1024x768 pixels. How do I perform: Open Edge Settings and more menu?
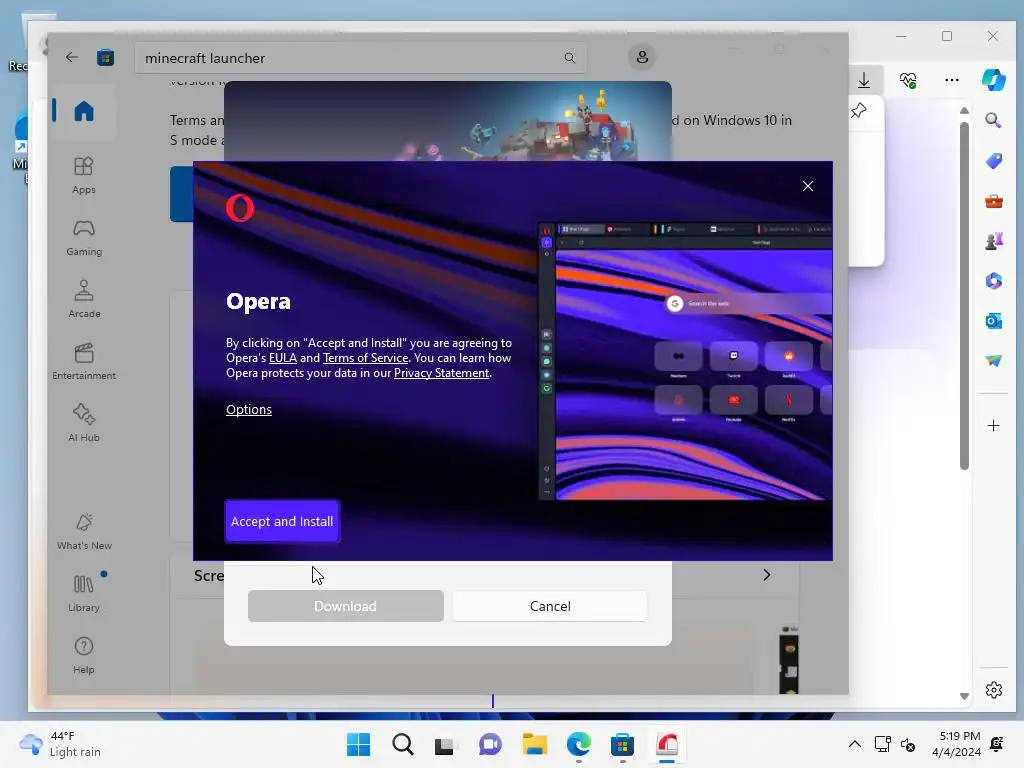952,80
